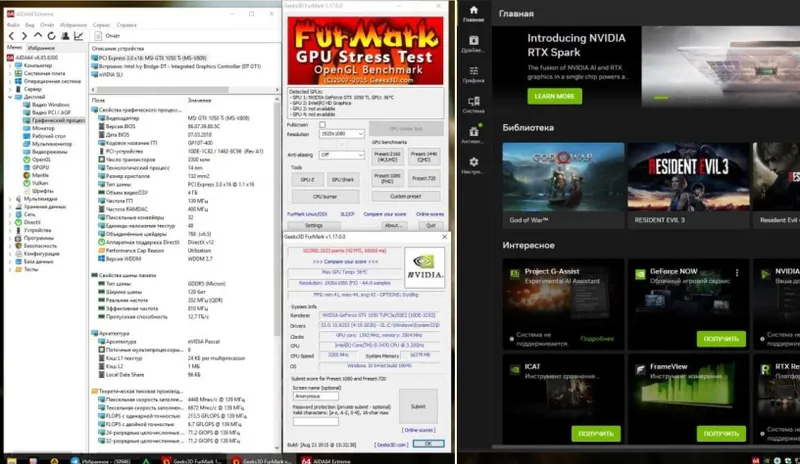
Task: Click Quit button in FurMark
Action: click(431, 225)
